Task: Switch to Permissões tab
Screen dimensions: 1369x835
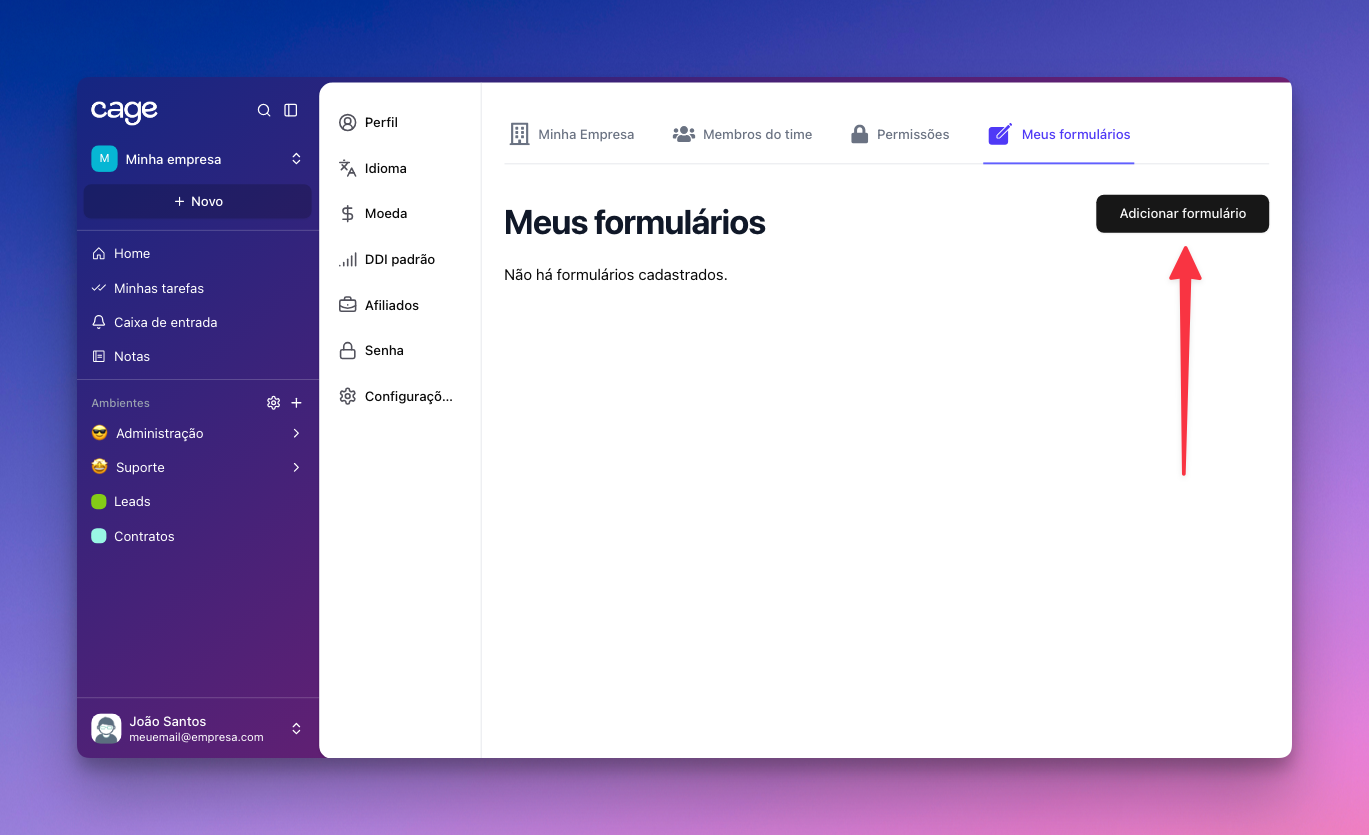Action: [x=900, y=134]
